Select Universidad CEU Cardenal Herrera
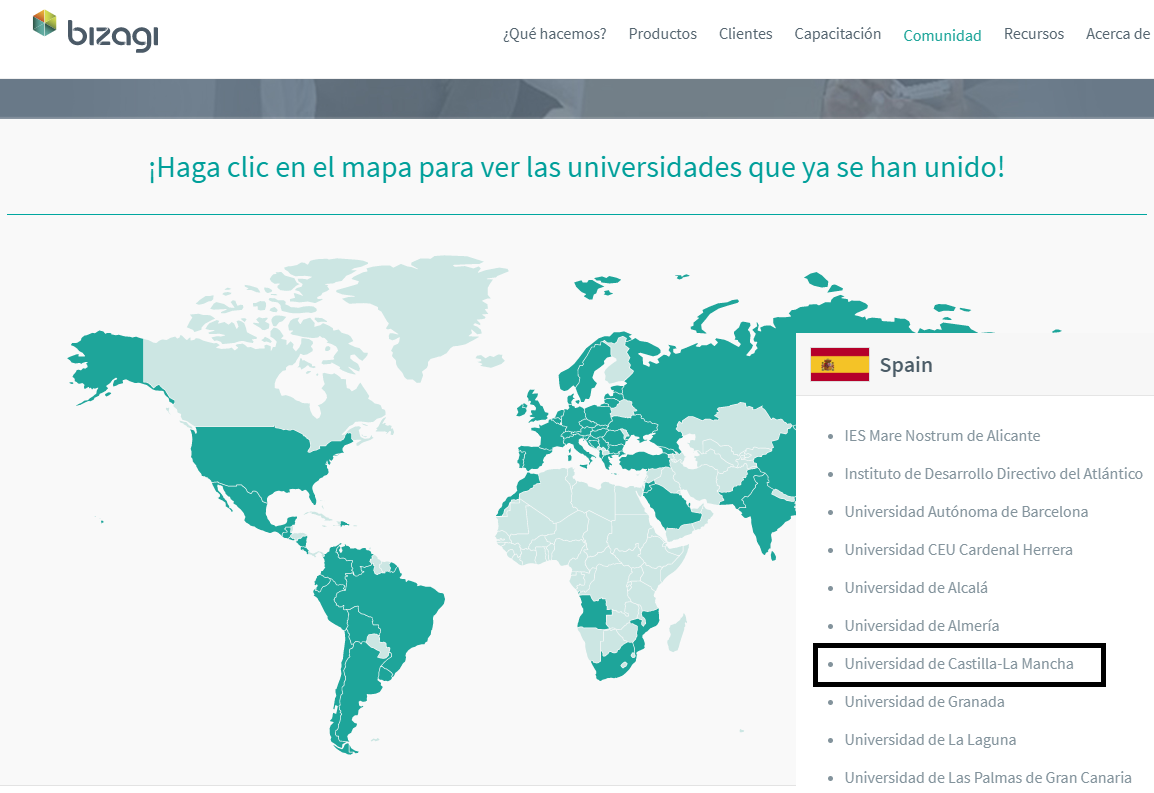 [x=958, y=549]
